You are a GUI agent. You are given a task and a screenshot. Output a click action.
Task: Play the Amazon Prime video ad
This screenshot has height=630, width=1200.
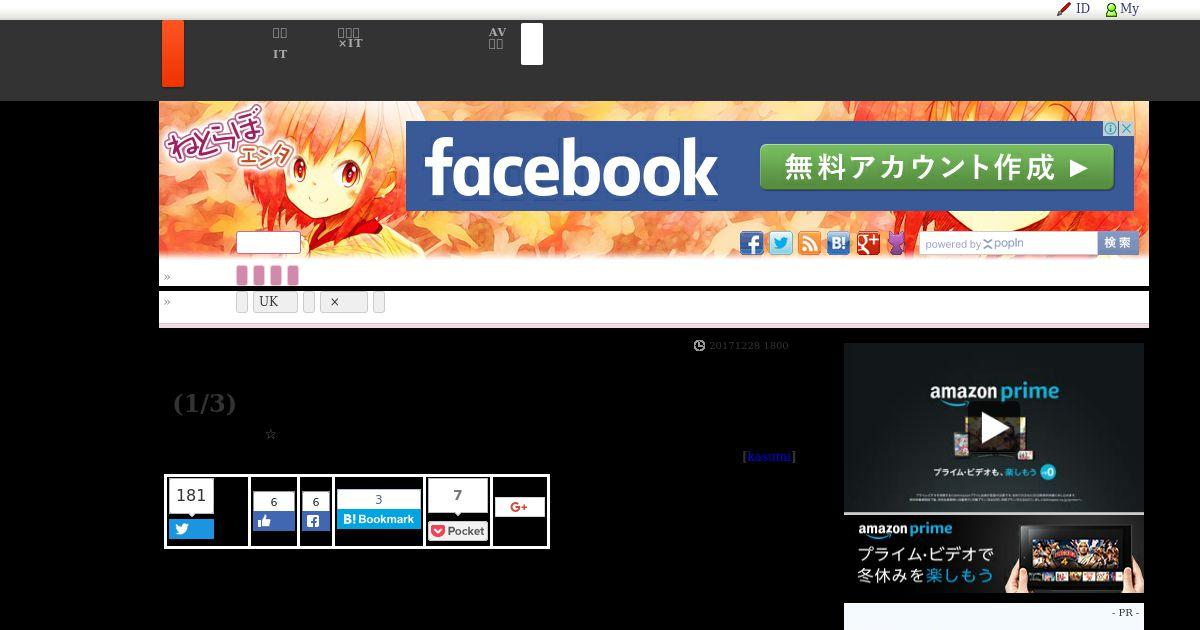pos(994,428)
